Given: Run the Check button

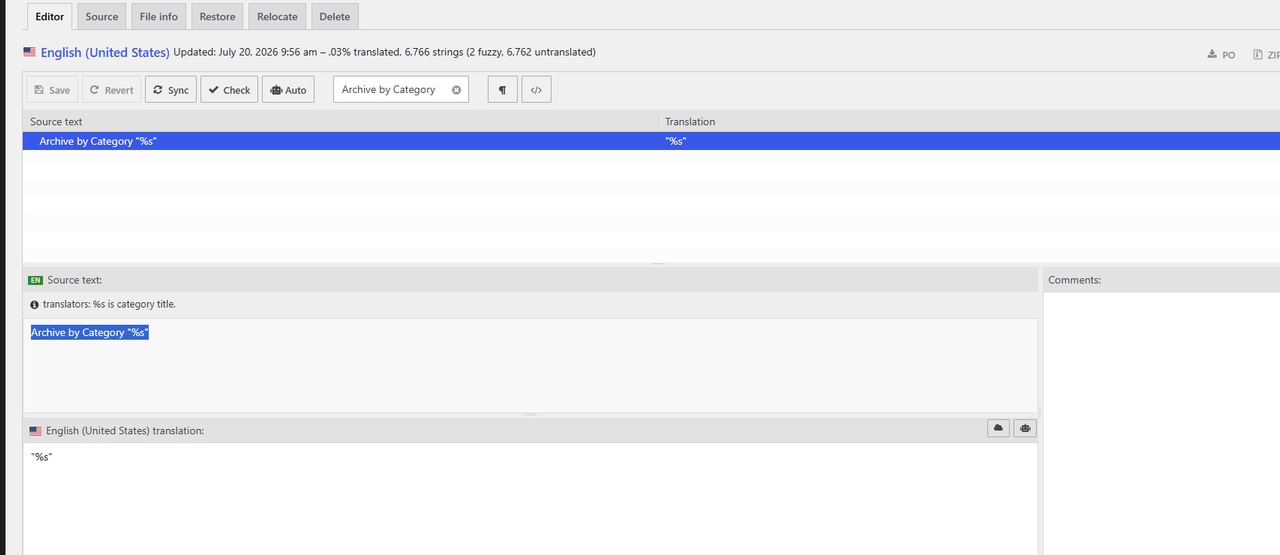Looking at the screenshot, I should (x=229, y=90).
